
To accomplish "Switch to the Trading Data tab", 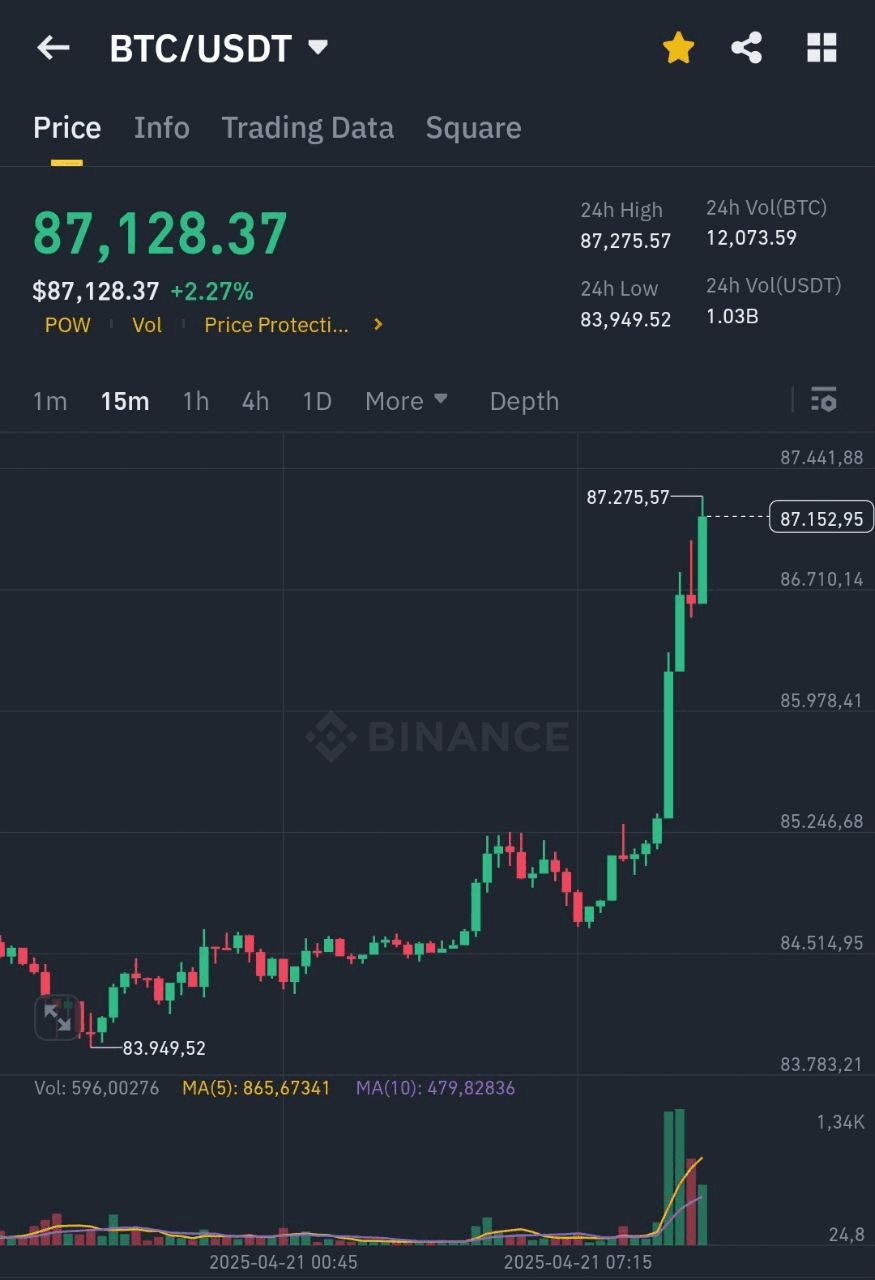I will click(307, 128).
